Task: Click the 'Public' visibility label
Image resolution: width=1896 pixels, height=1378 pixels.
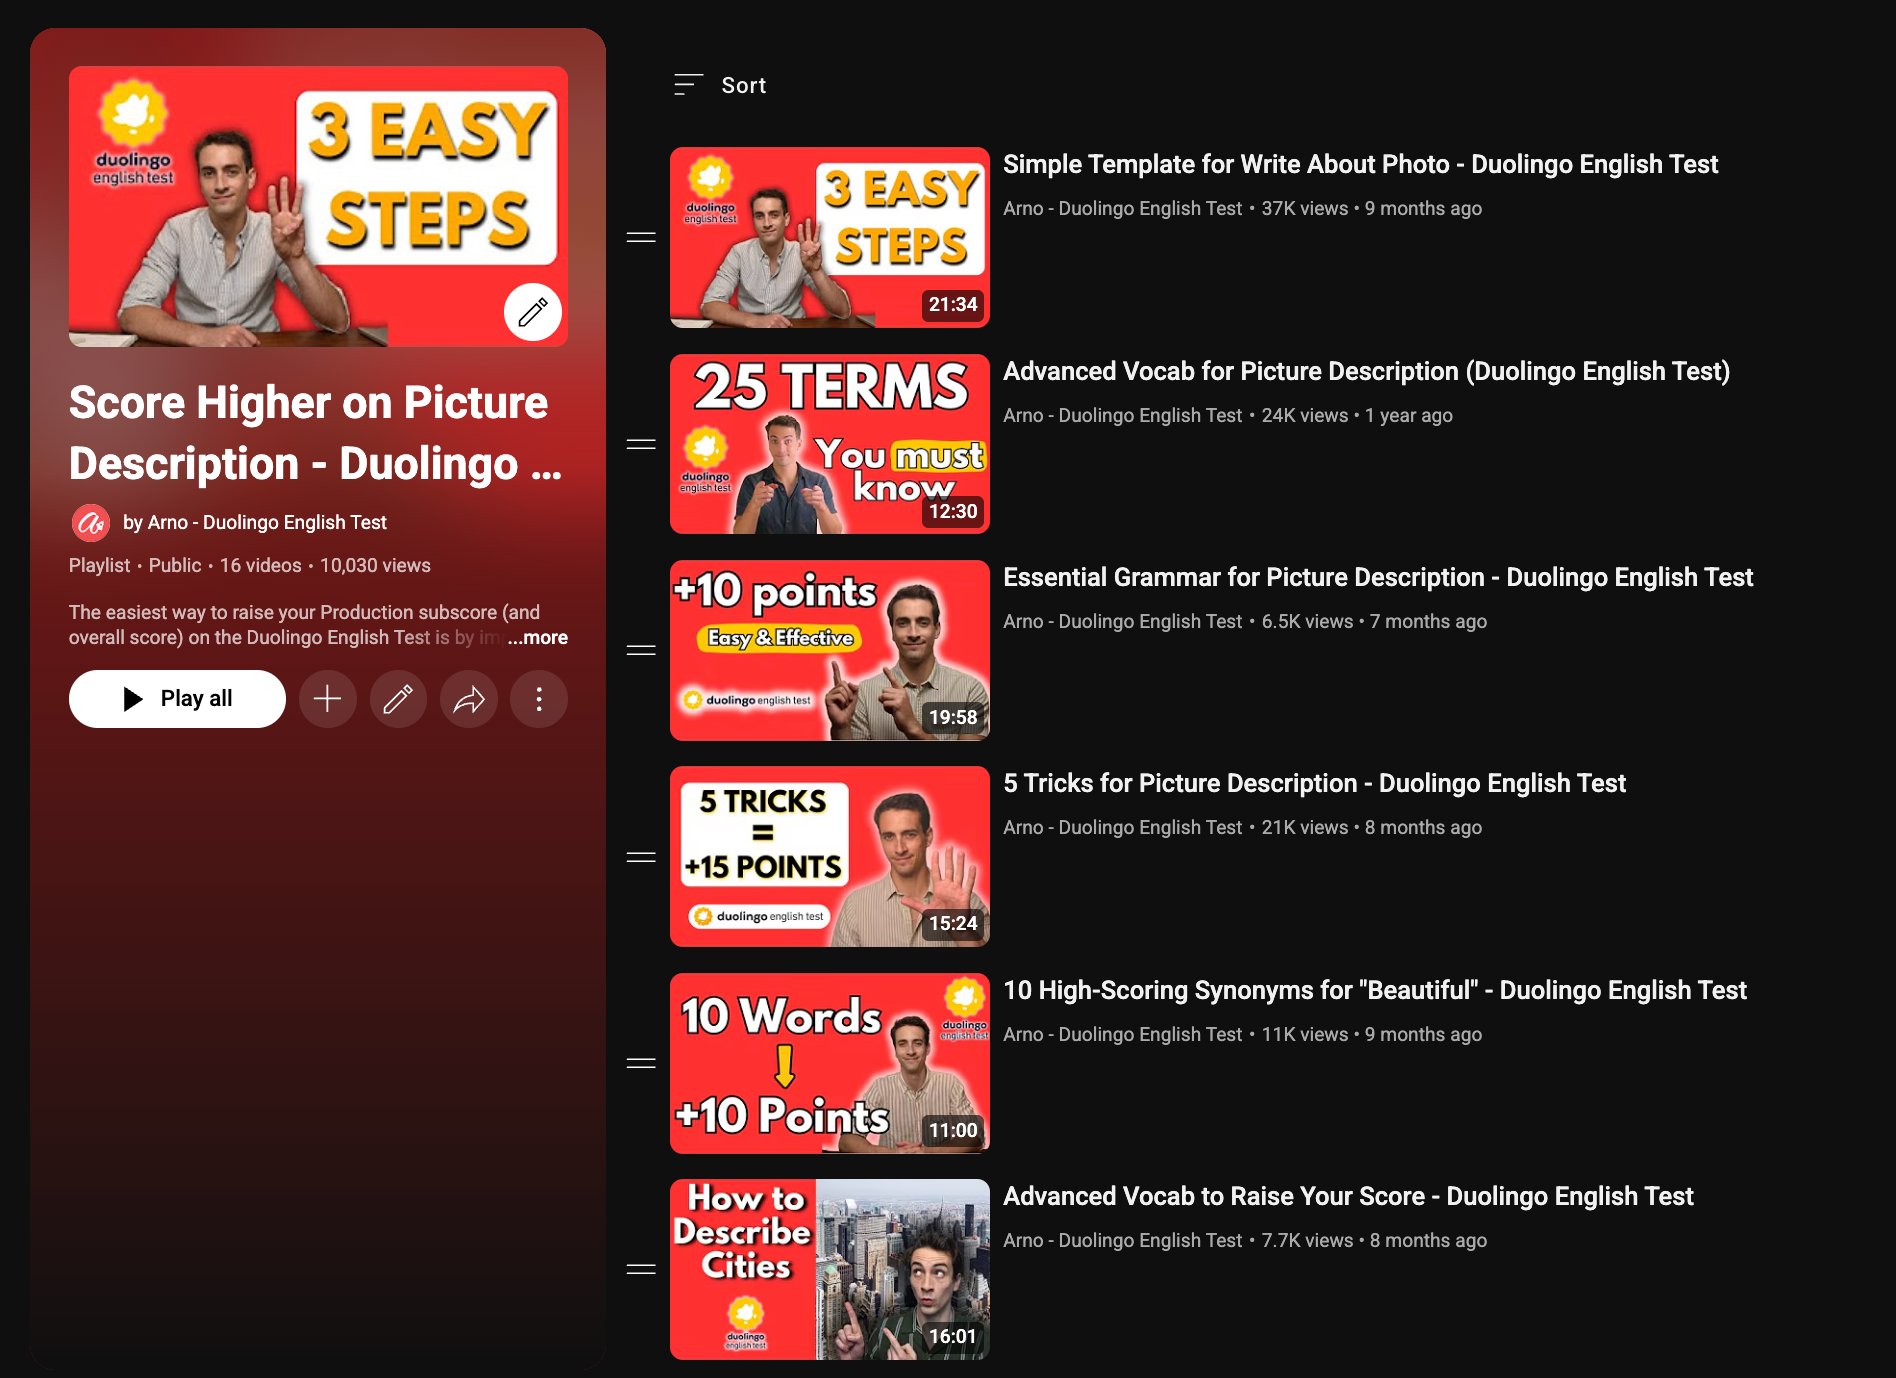Action: click(x=175, y=565)
